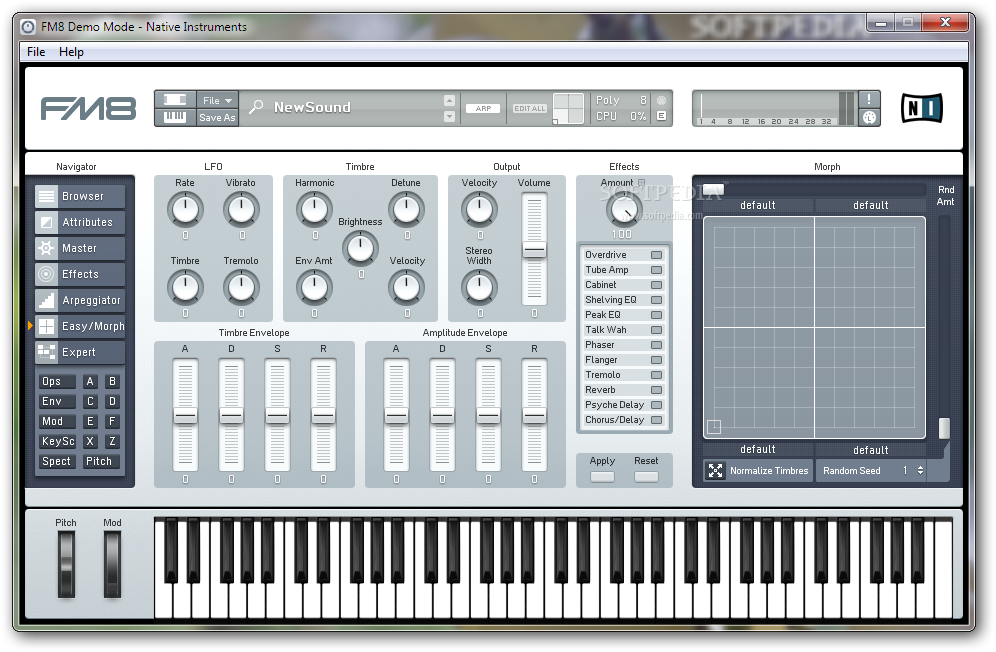Viewport: 996px width, 652px height.
Task: Click the Normalize Timbres button label
Action: [x=769, y=471]
